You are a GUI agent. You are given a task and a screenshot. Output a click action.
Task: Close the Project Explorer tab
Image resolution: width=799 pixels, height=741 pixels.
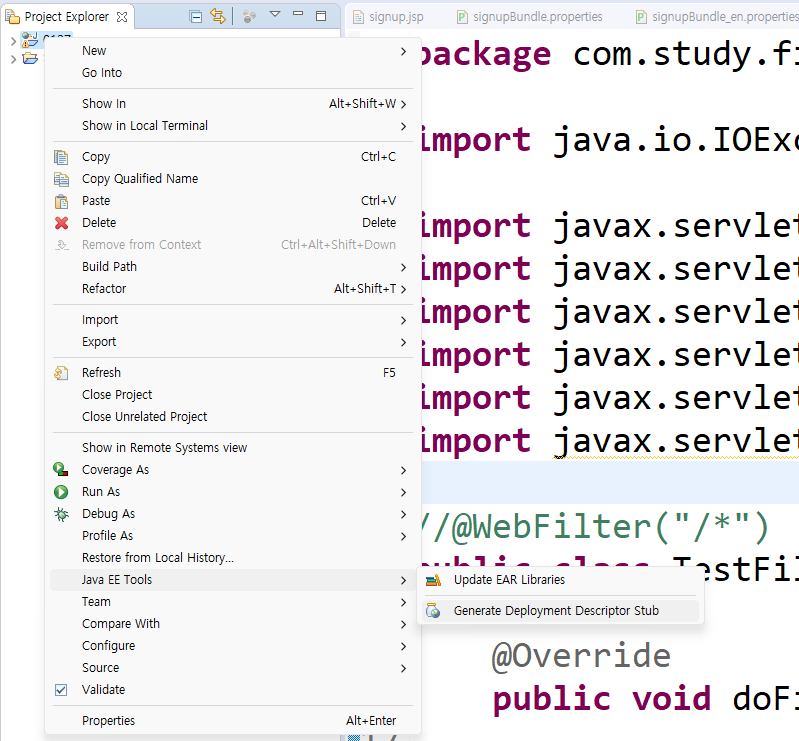122,17
